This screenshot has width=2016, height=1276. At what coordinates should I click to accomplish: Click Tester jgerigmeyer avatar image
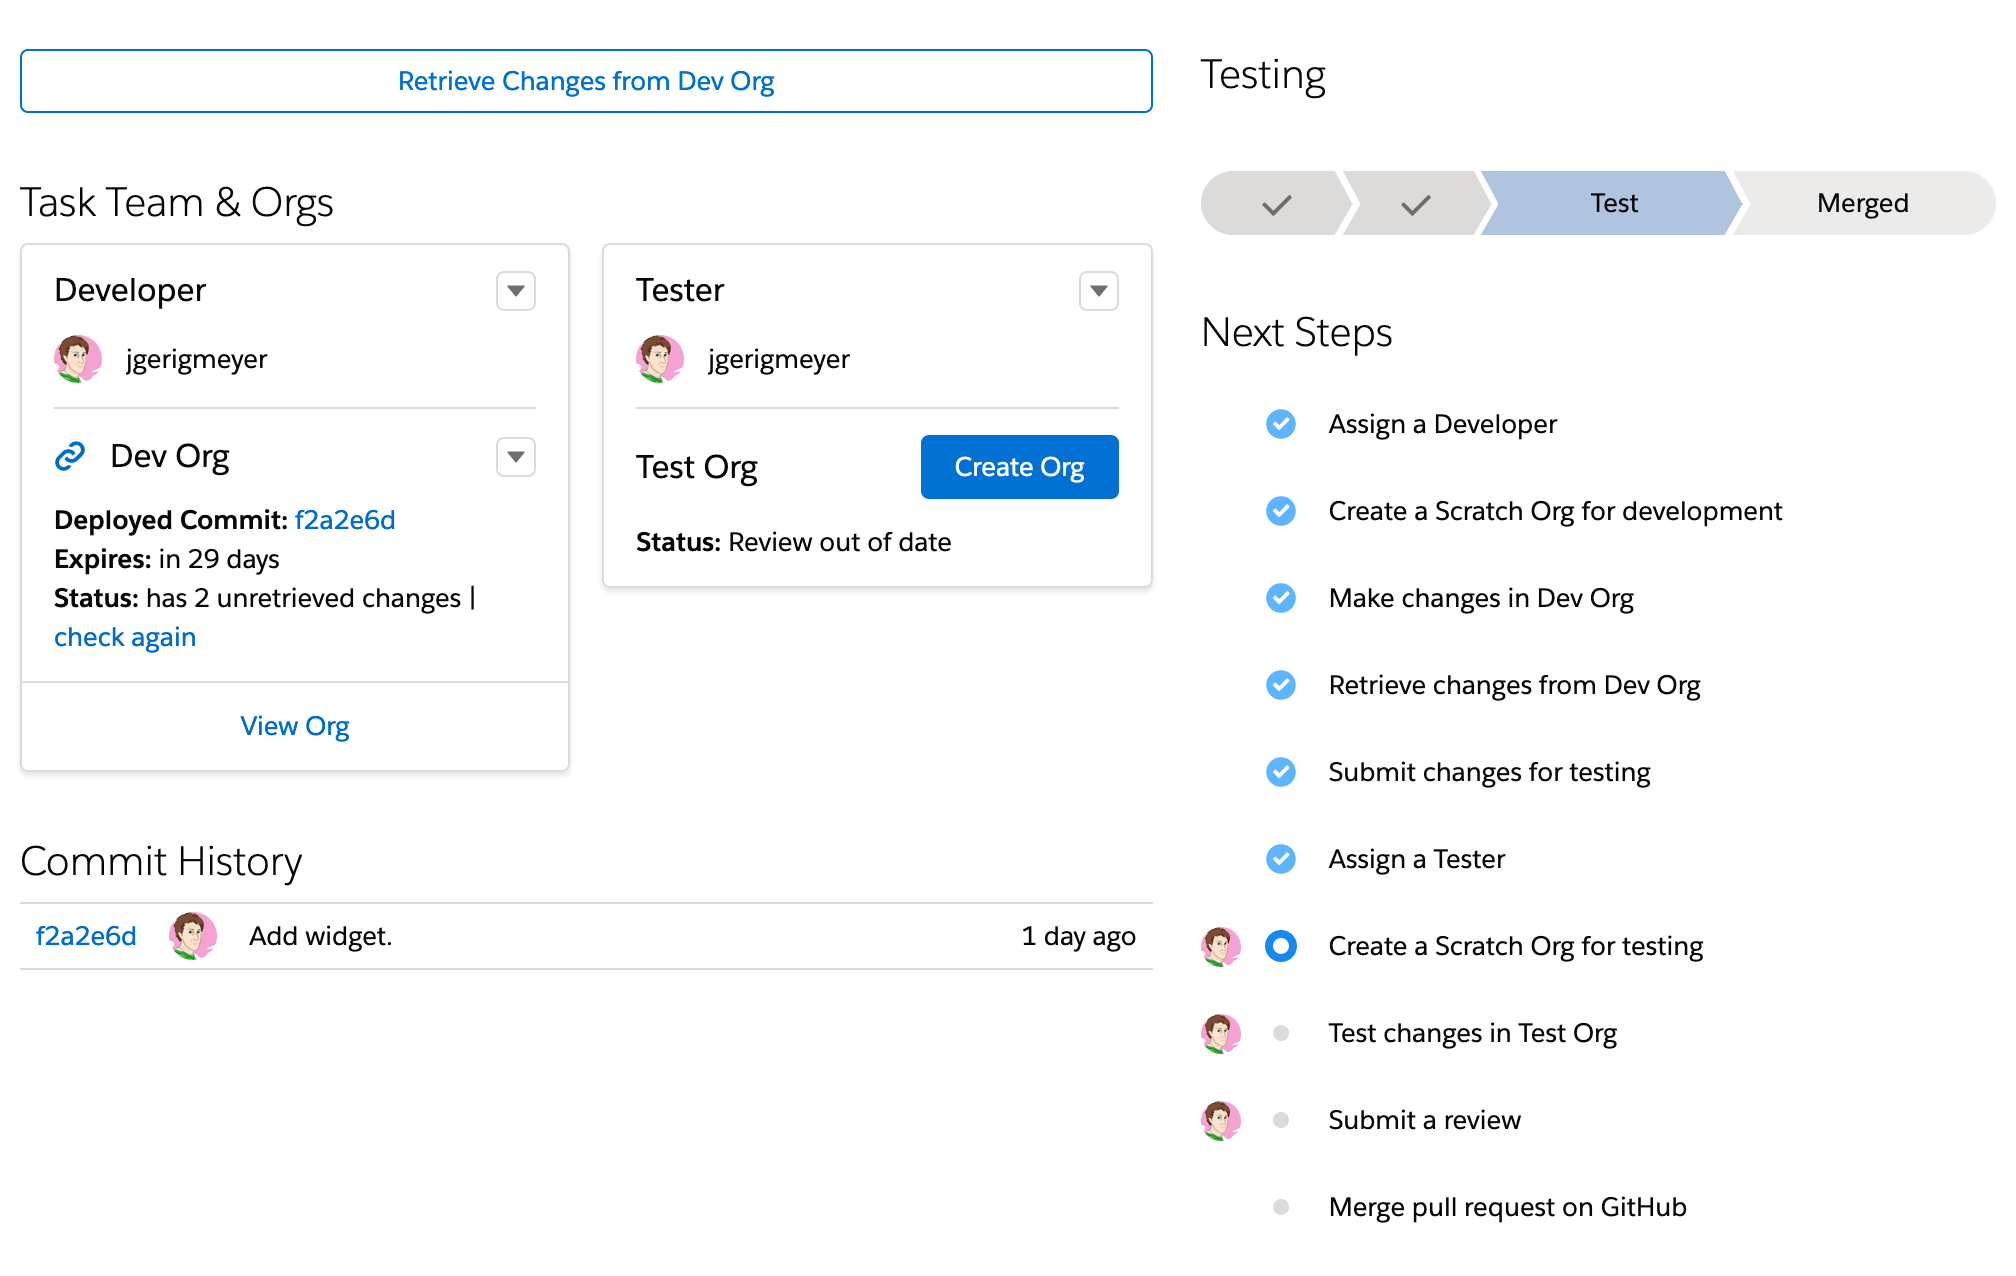pos(660,359)
